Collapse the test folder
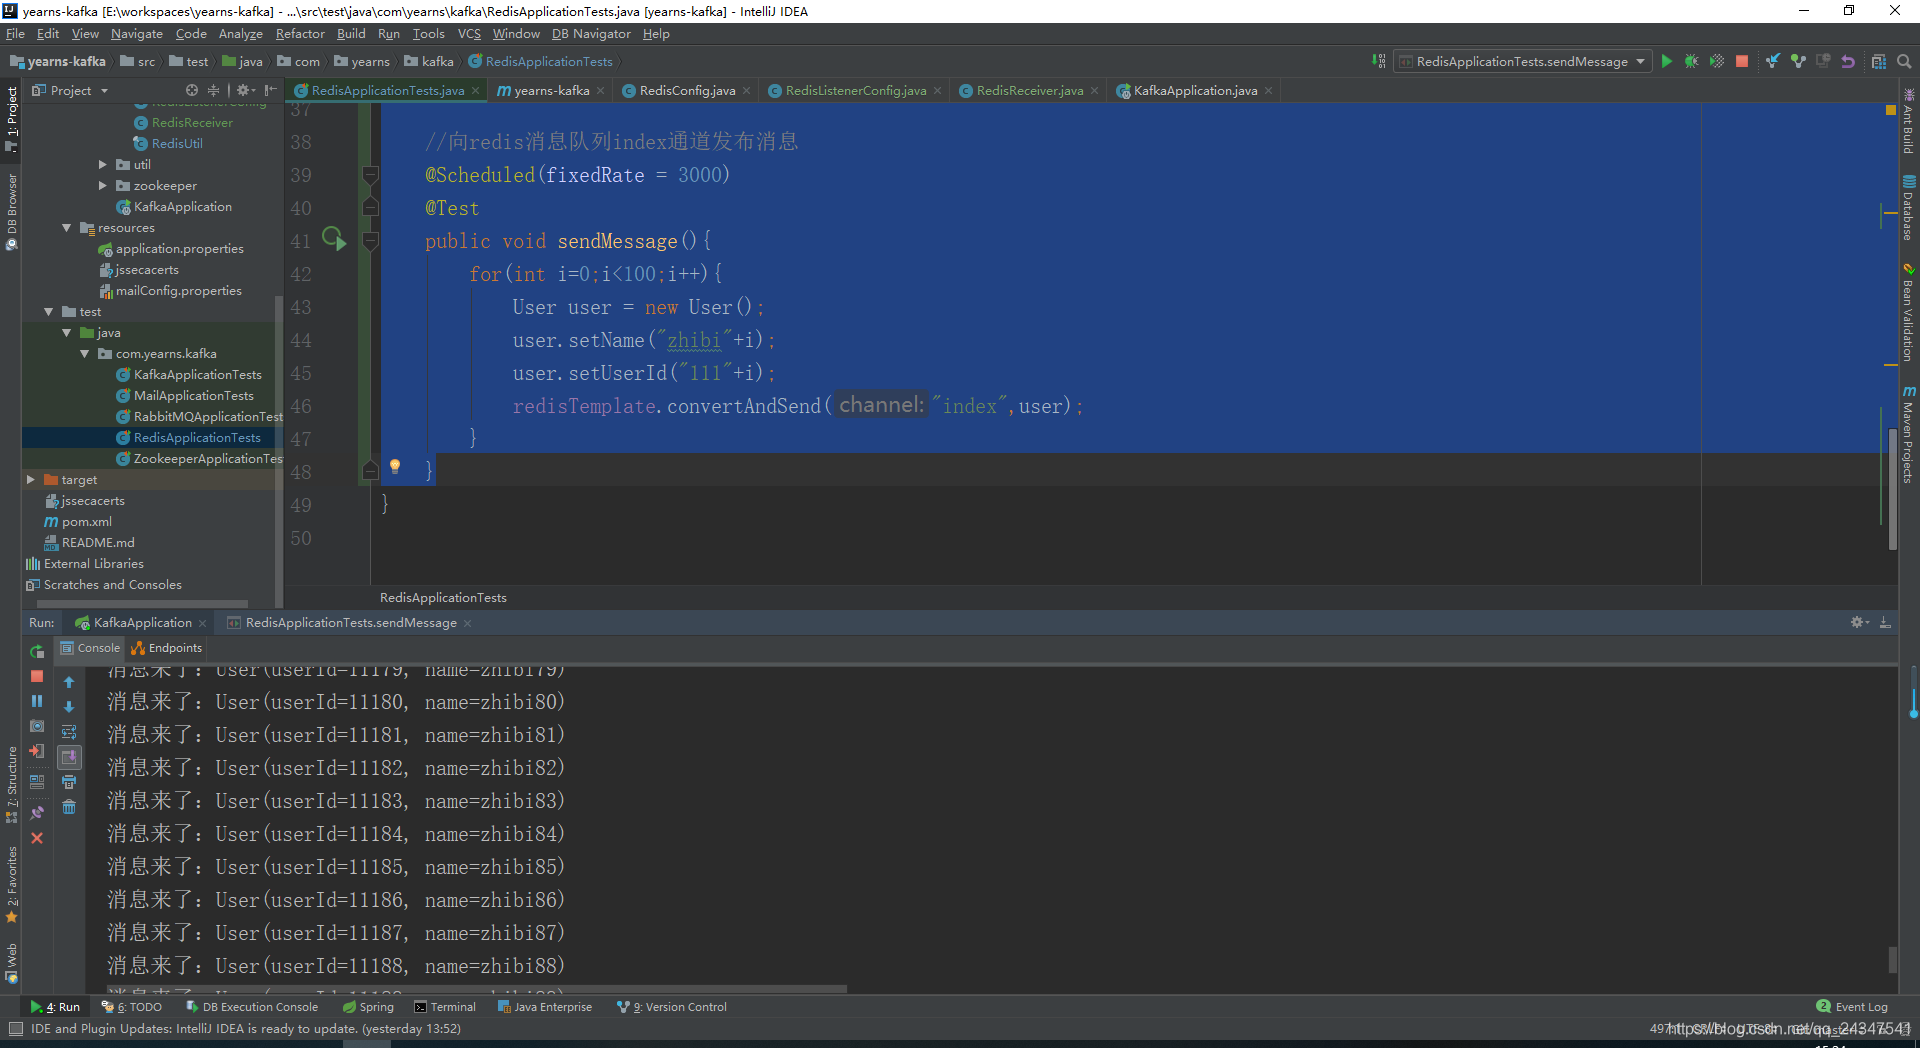Screen dimensions: 1920x1048 (x=48, y=312)
